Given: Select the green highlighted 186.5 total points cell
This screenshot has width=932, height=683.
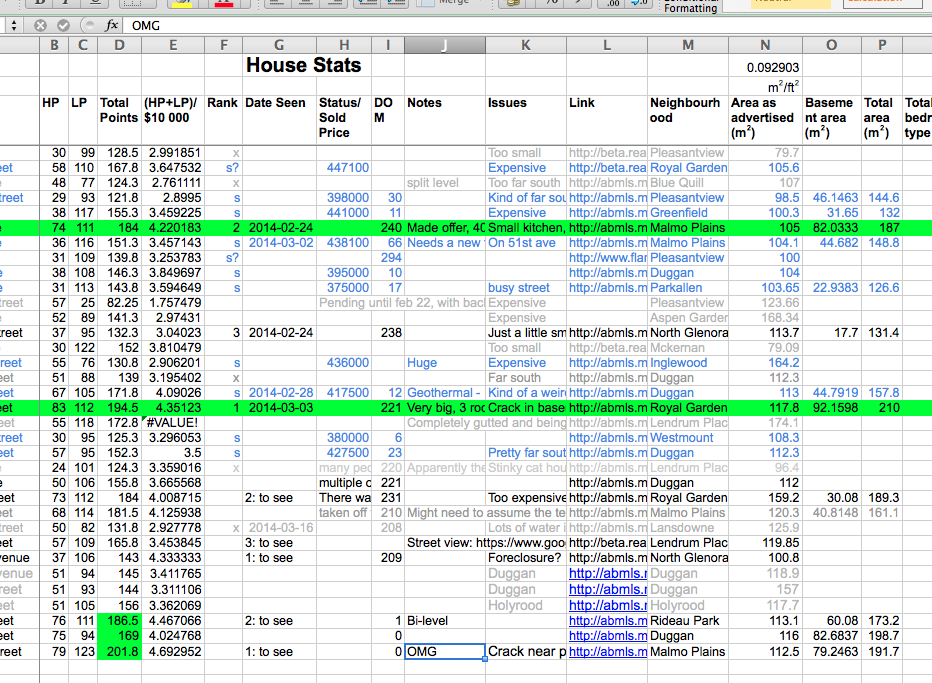Looking at the screenshot, I should click(x=119, y=621).
